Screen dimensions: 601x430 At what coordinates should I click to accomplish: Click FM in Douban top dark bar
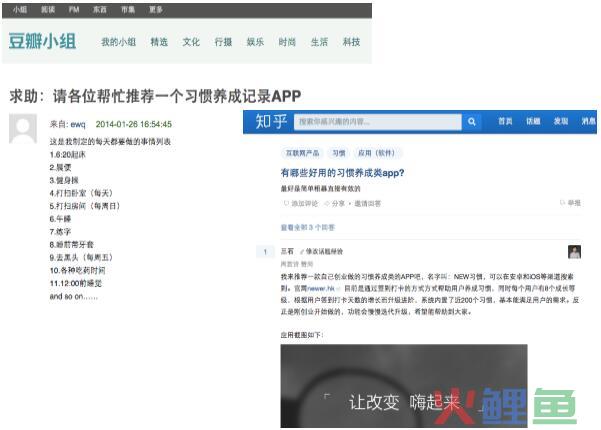74,10
